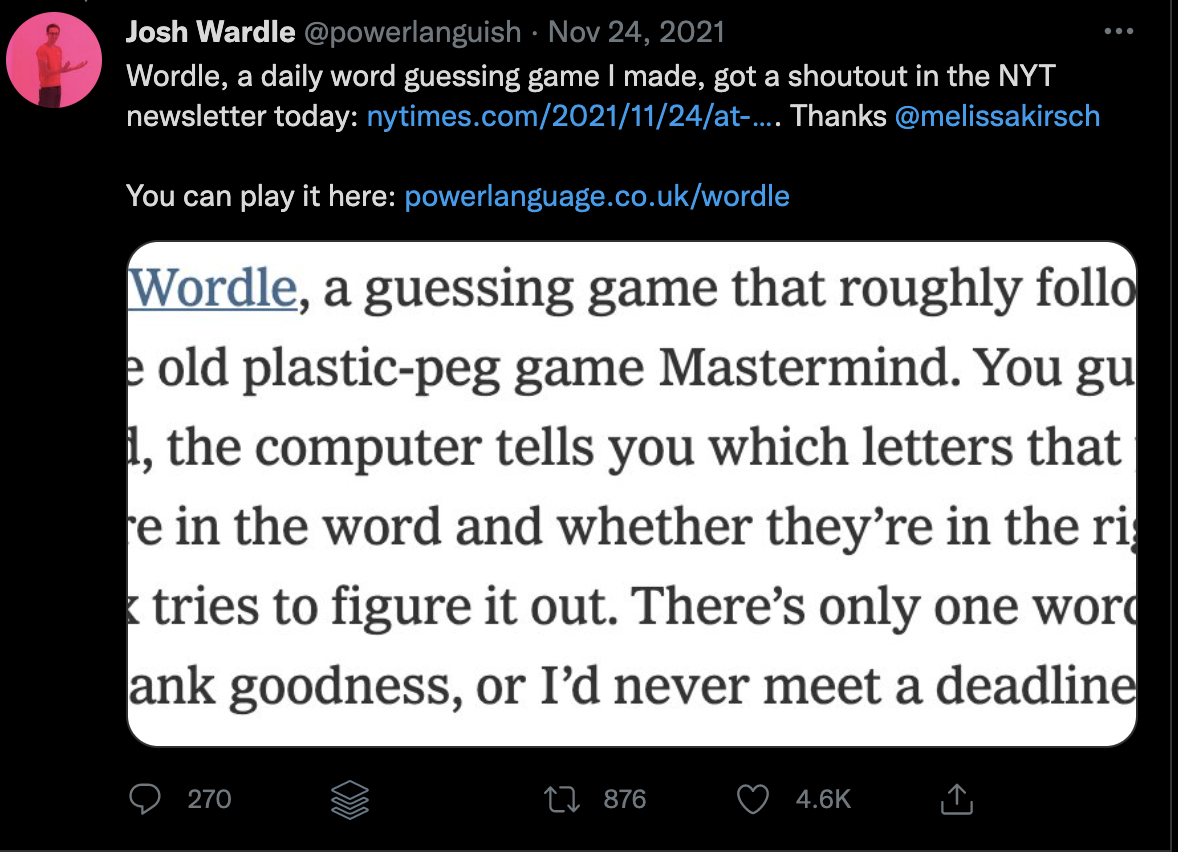
Task: Click the reply speech bubble icon
Action: pos(145,799)
